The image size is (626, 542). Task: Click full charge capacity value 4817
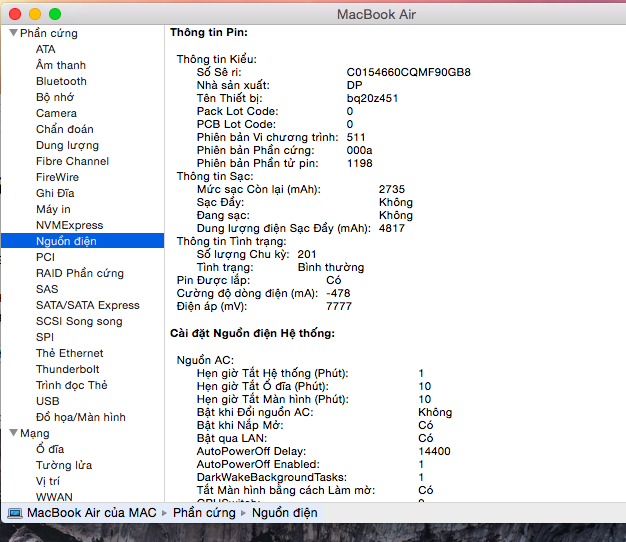tap(392, 228)
